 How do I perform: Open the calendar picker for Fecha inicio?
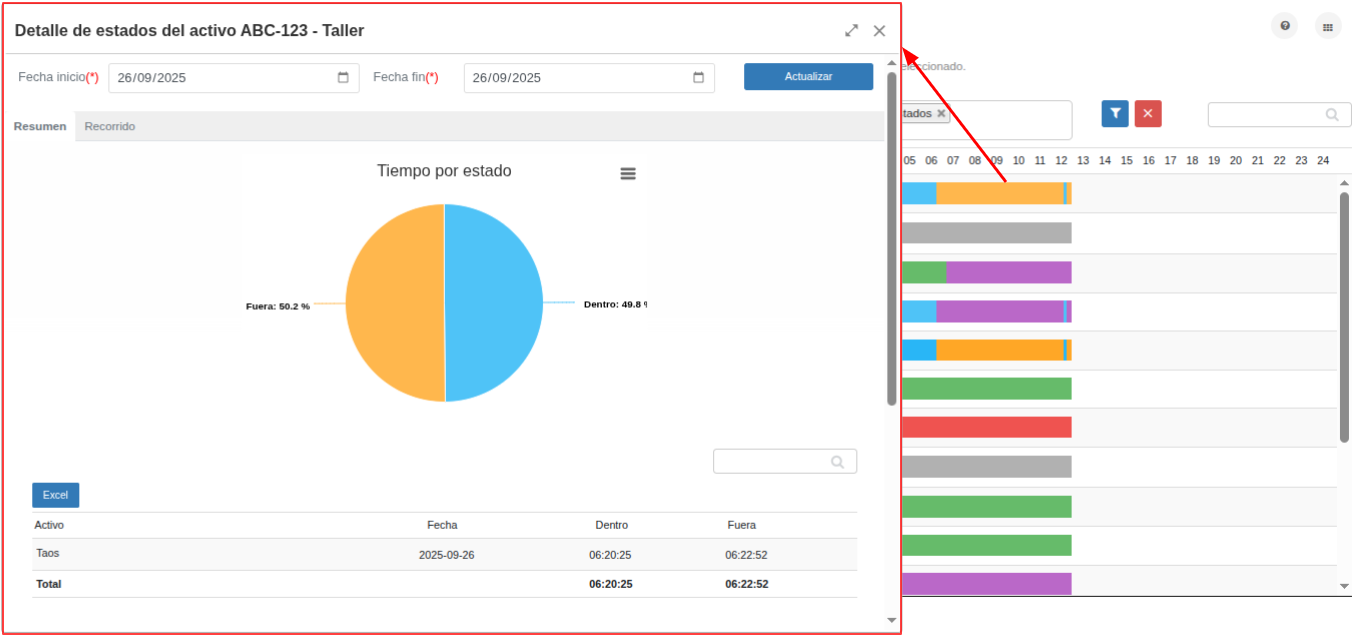(343, 78)
